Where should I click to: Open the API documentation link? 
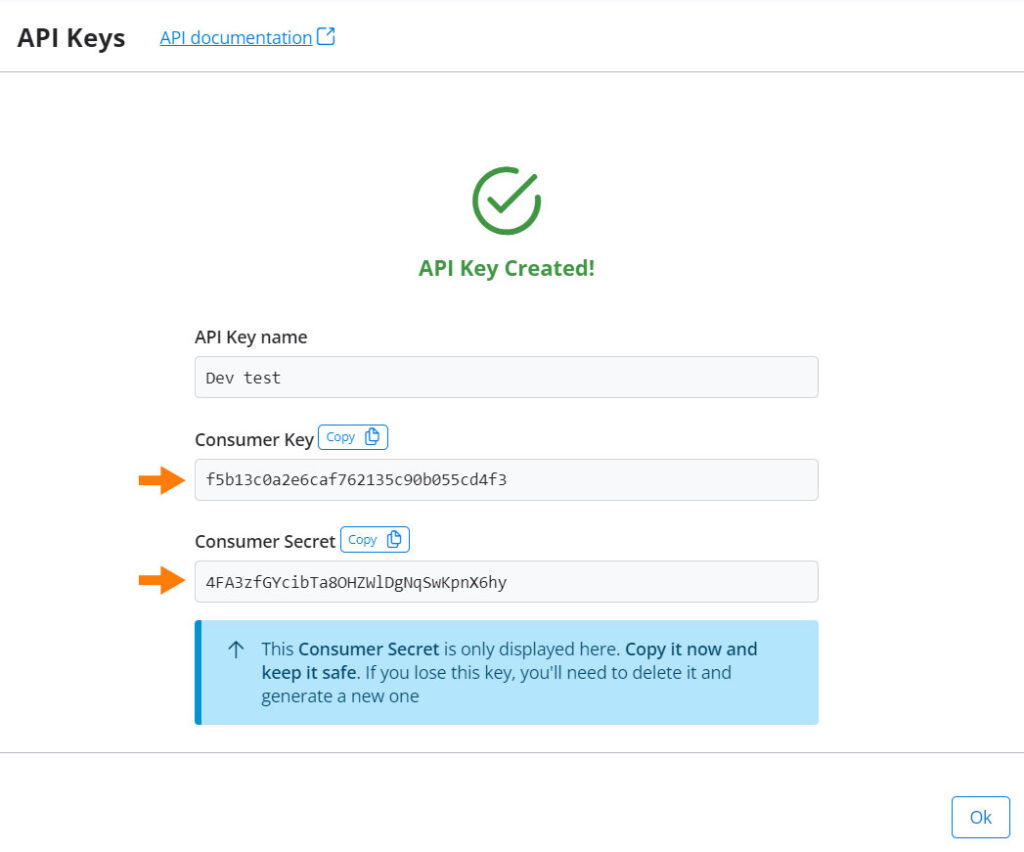tap(238, 37)
